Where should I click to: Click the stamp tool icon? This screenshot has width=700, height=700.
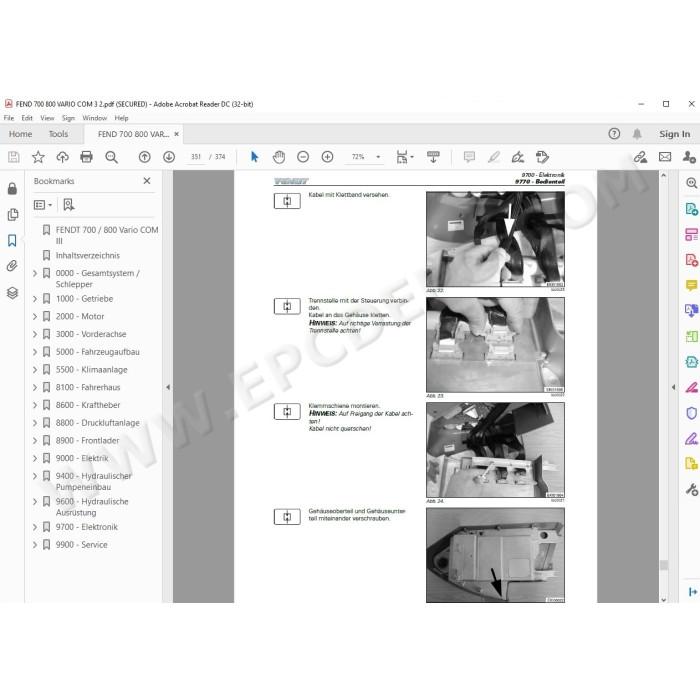click(x=542, y=157)
